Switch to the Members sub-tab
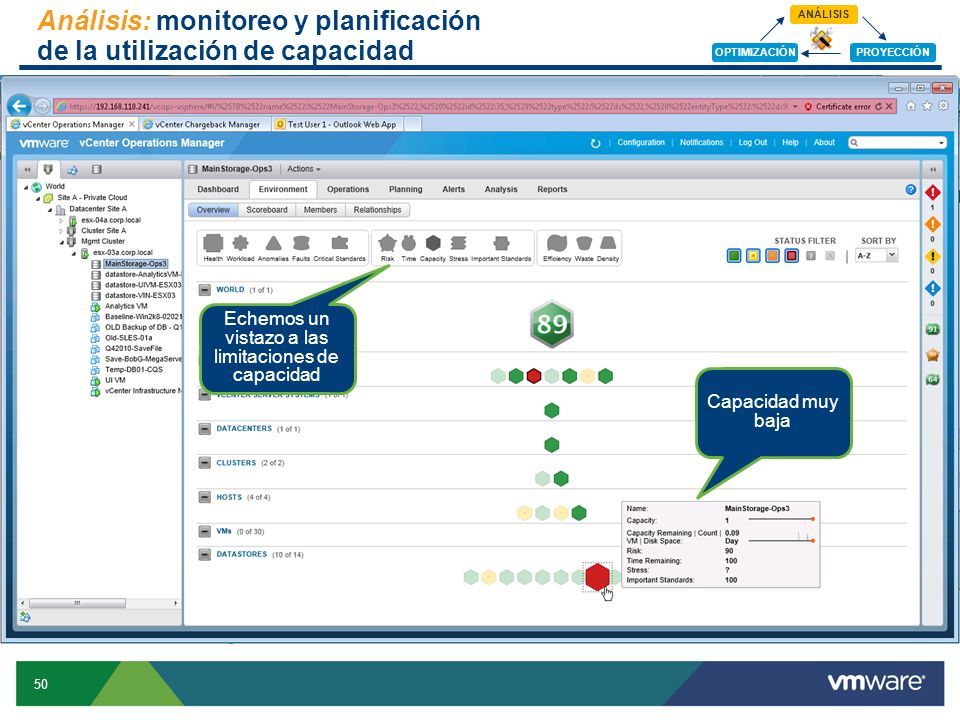 point(320,210)
